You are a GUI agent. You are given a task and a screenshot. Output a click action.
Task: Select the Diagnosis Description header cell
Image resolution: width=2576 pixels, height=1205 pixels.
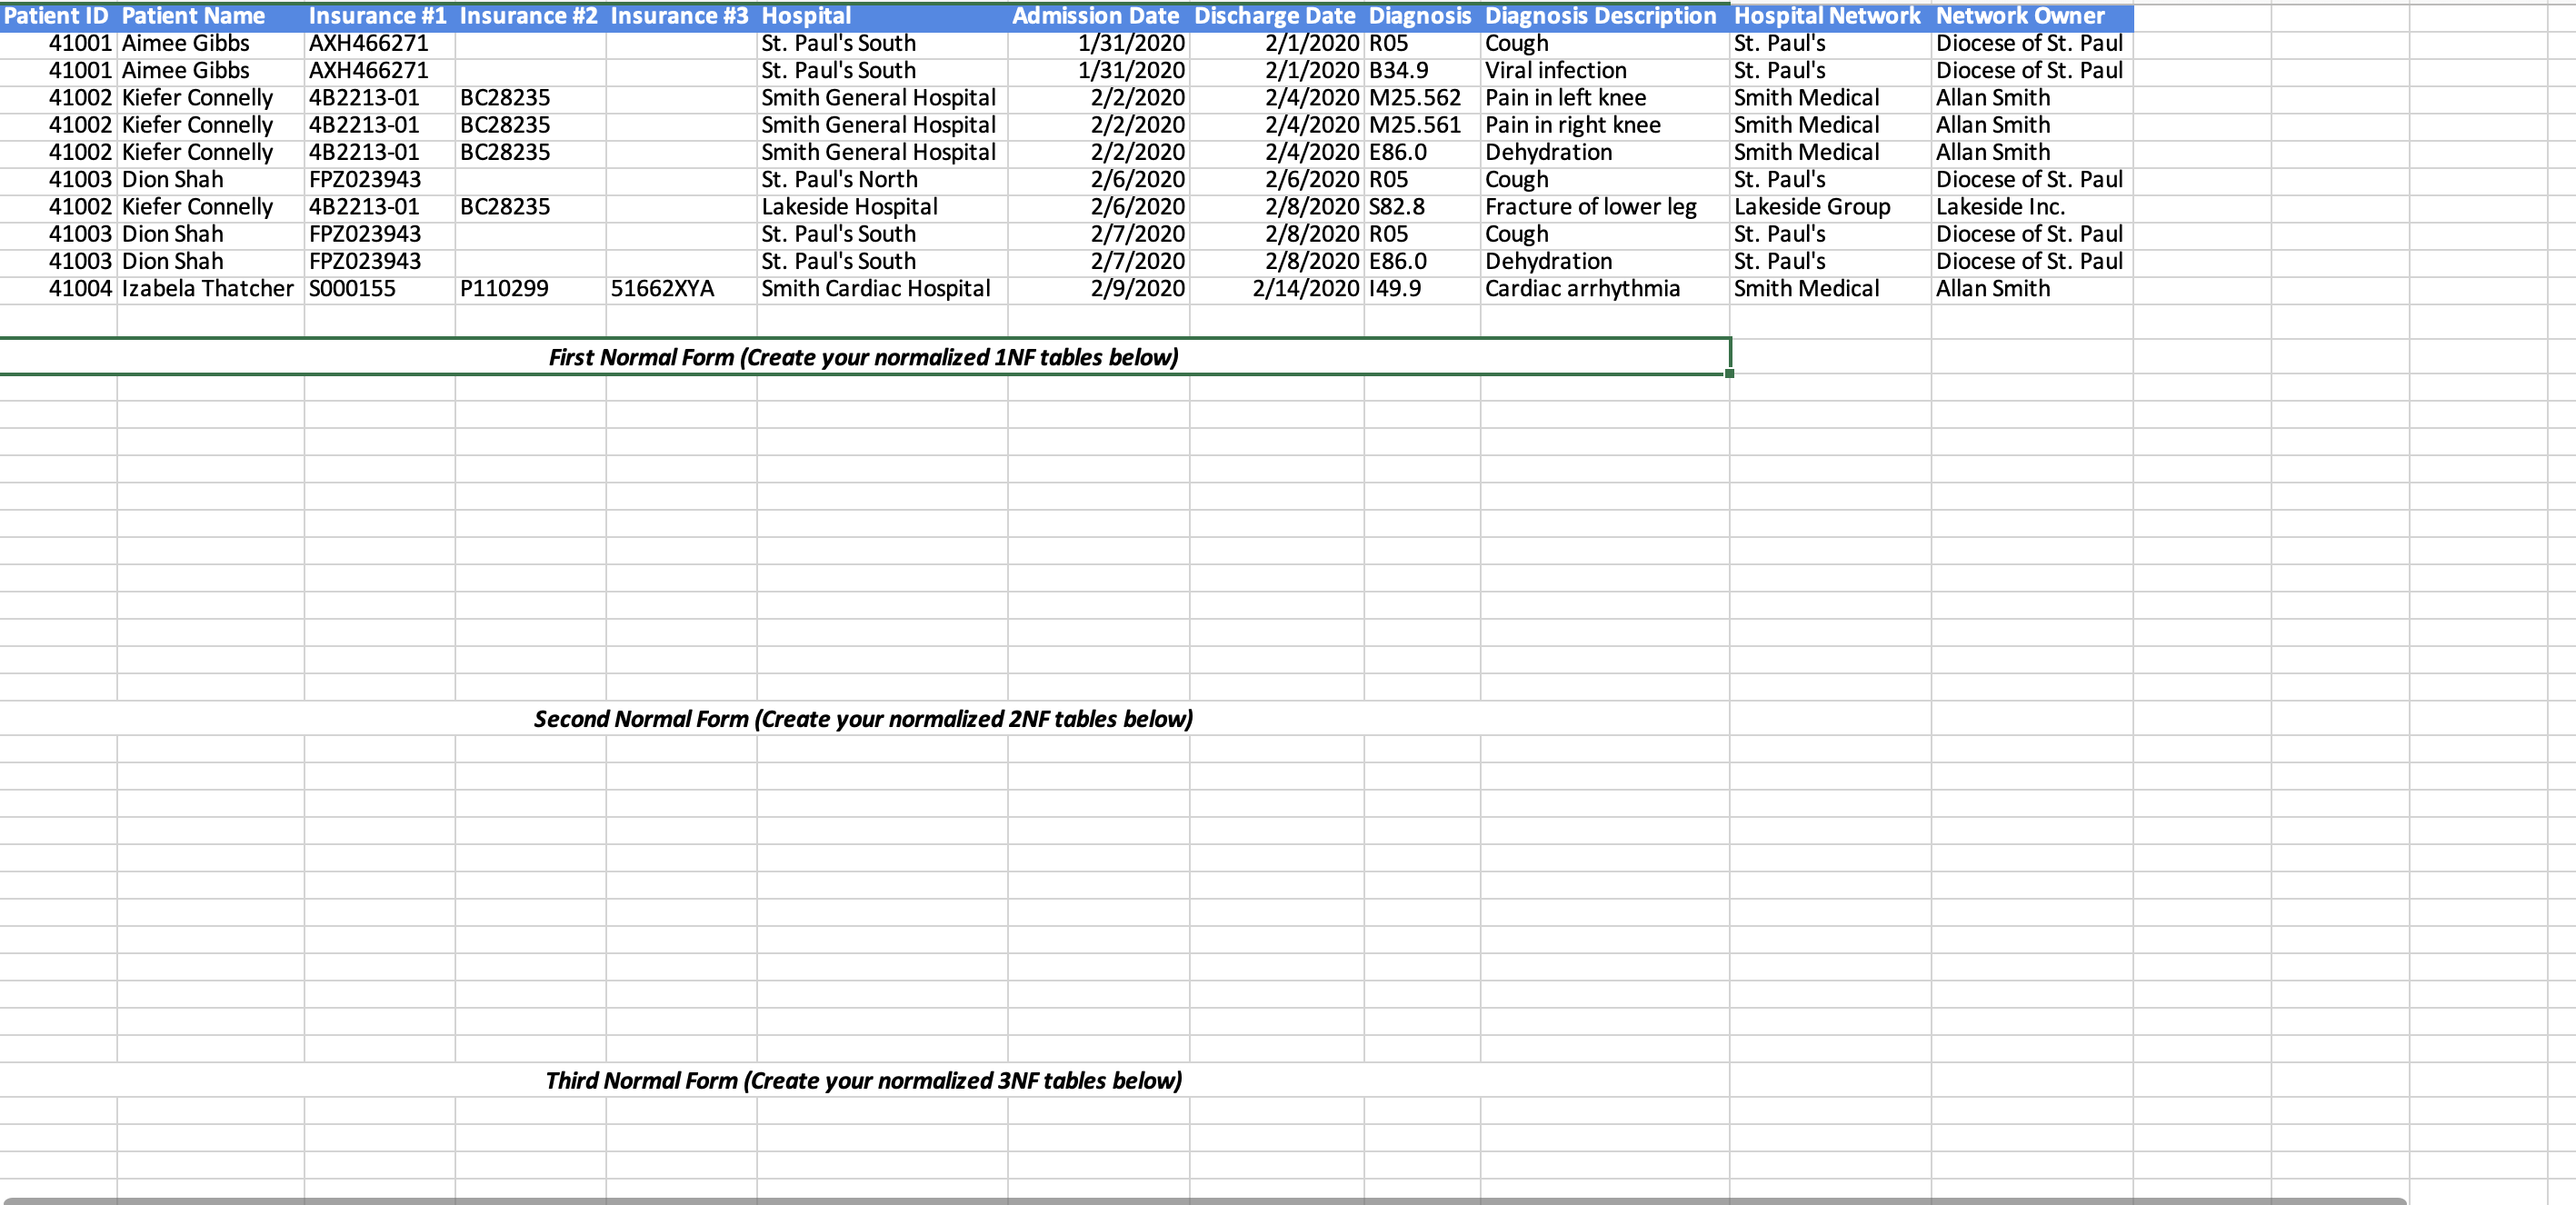[1602, 16]
